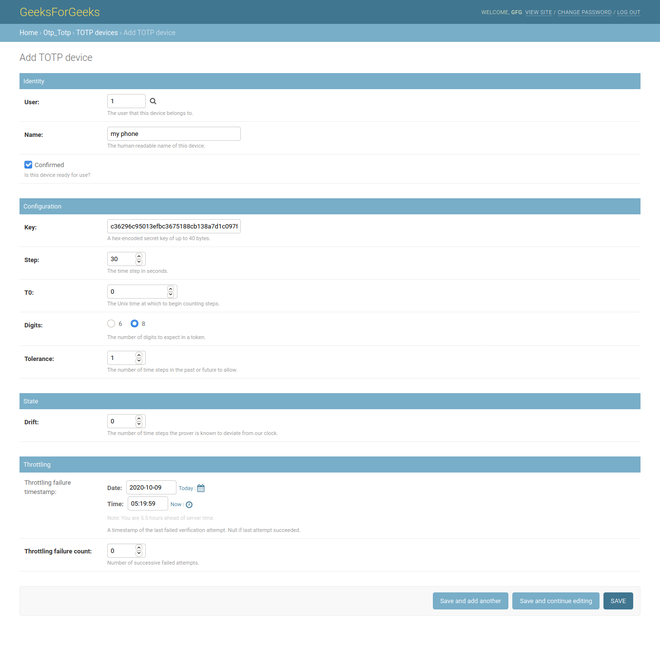The height and width of the screenshot is (645, 660).
Task: Select the 8 digits radio option
Action: click(x=135, y=324)
